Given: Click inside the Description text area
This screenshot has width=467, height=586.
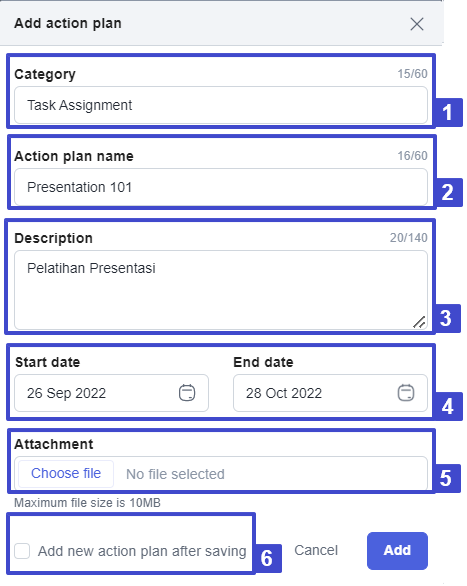Looking at the screenshot, I should (221, 290).
